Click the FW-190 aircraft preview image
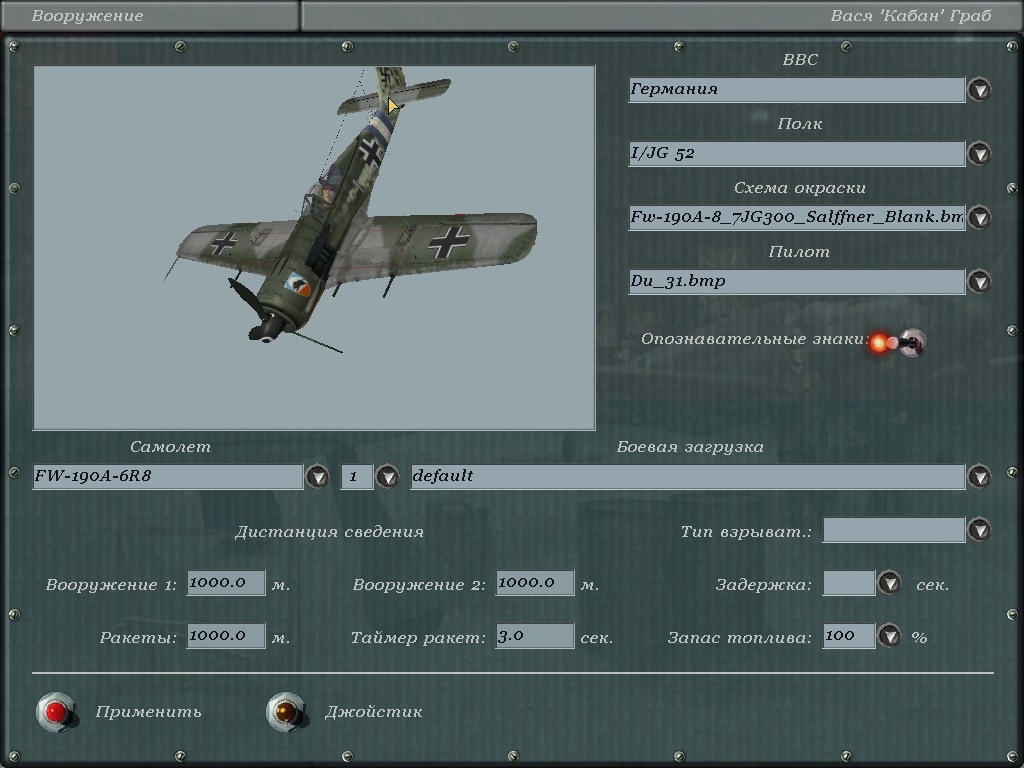The width and height of the screenshot is (1024, 768). [x=314, y=248]
